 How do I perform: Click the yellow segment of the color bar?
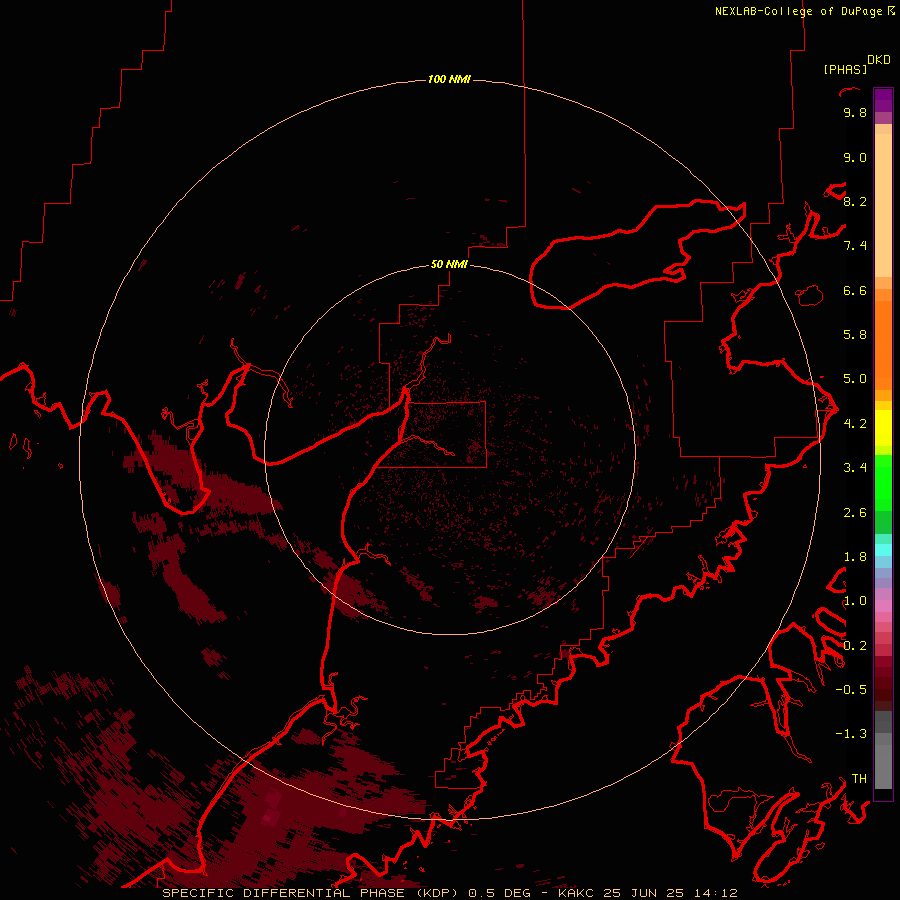(x=883, y=428)
